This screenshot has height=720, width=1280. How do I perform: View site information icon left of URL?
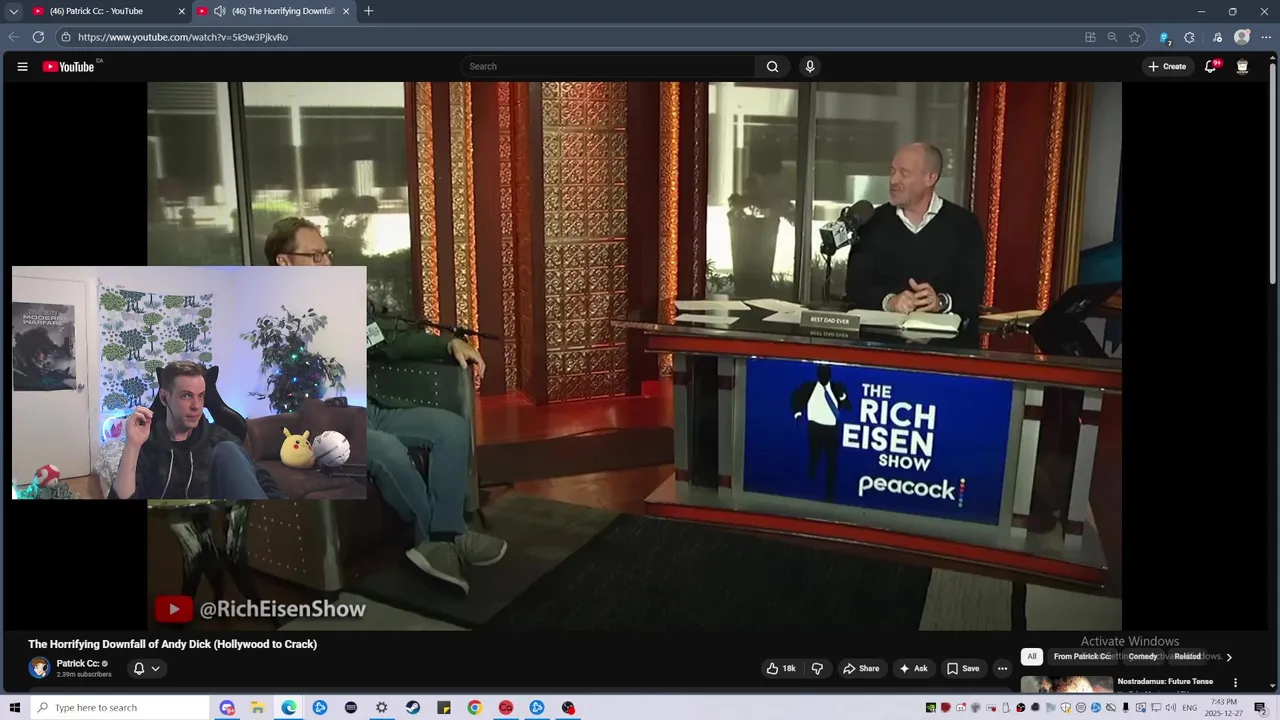click(x=66, y=37)
